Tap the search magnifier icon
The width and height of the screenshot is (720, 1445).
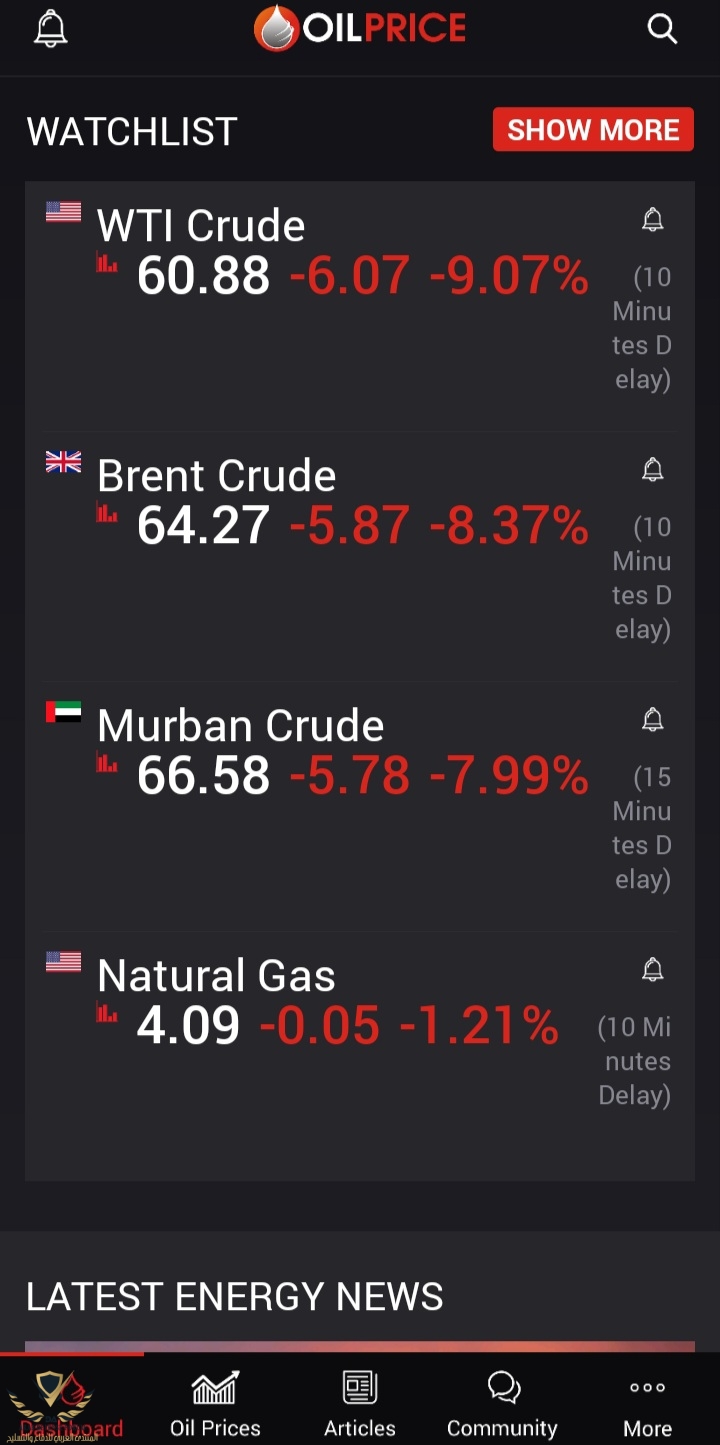pos(662,29)
